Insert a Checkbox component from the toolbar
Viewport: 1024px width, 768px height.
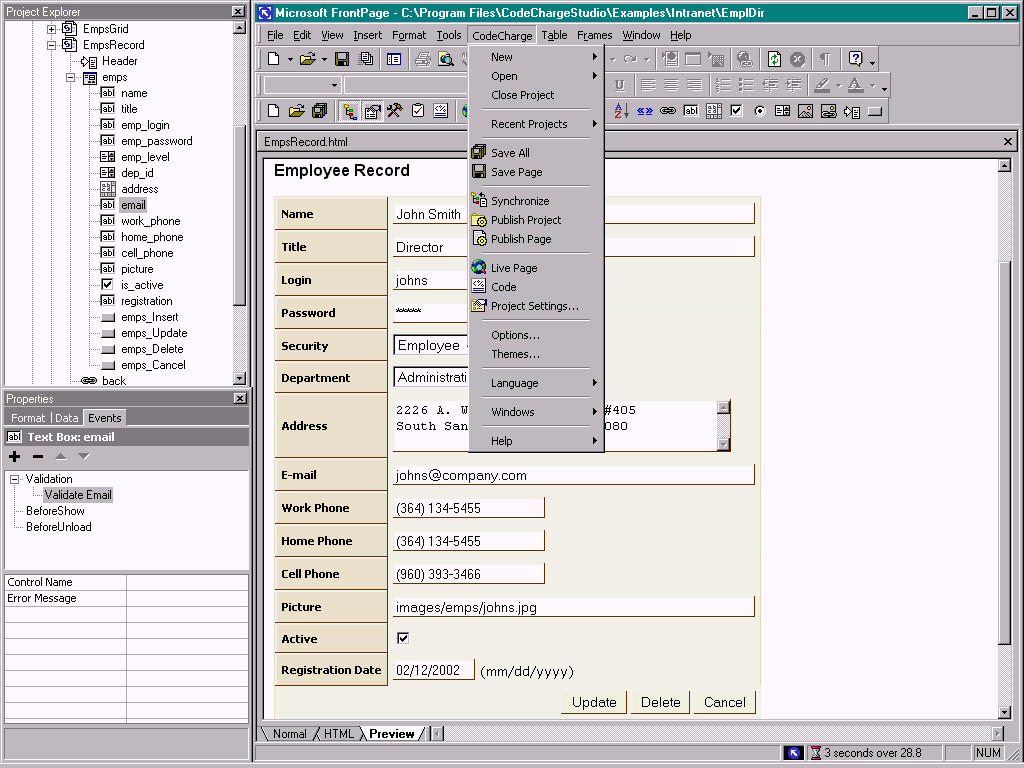pos(737,111)
